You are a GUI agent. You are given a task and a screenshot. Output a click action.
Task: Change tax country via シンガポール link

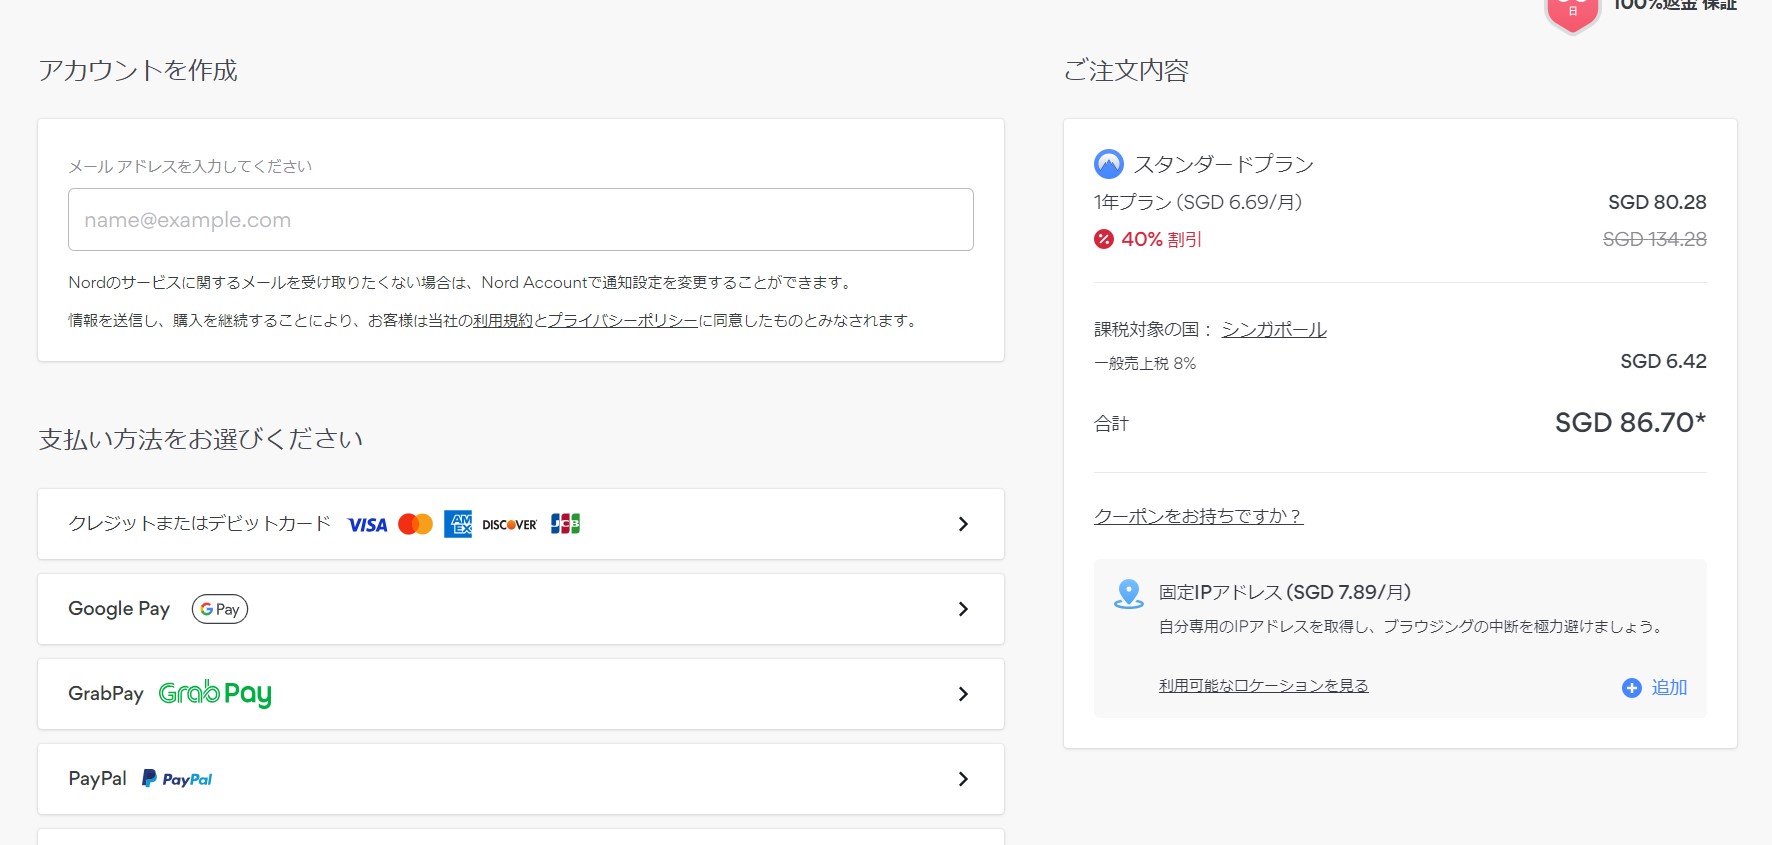pyautogui.click(x=1273, y=330)
